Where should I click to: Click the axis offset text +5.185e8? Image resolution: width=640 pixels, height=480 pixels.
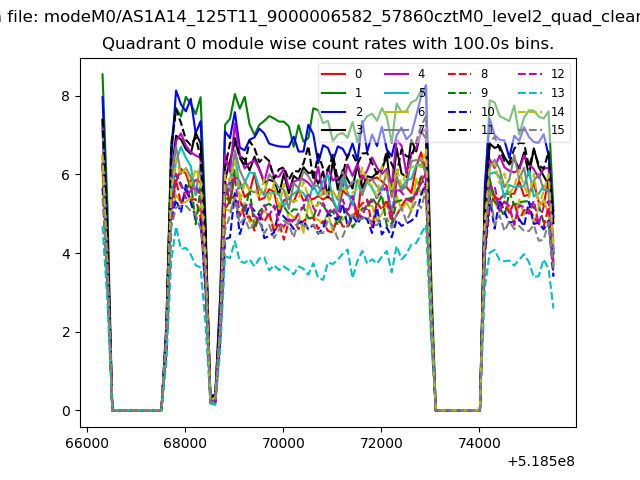tap(541, 462)
